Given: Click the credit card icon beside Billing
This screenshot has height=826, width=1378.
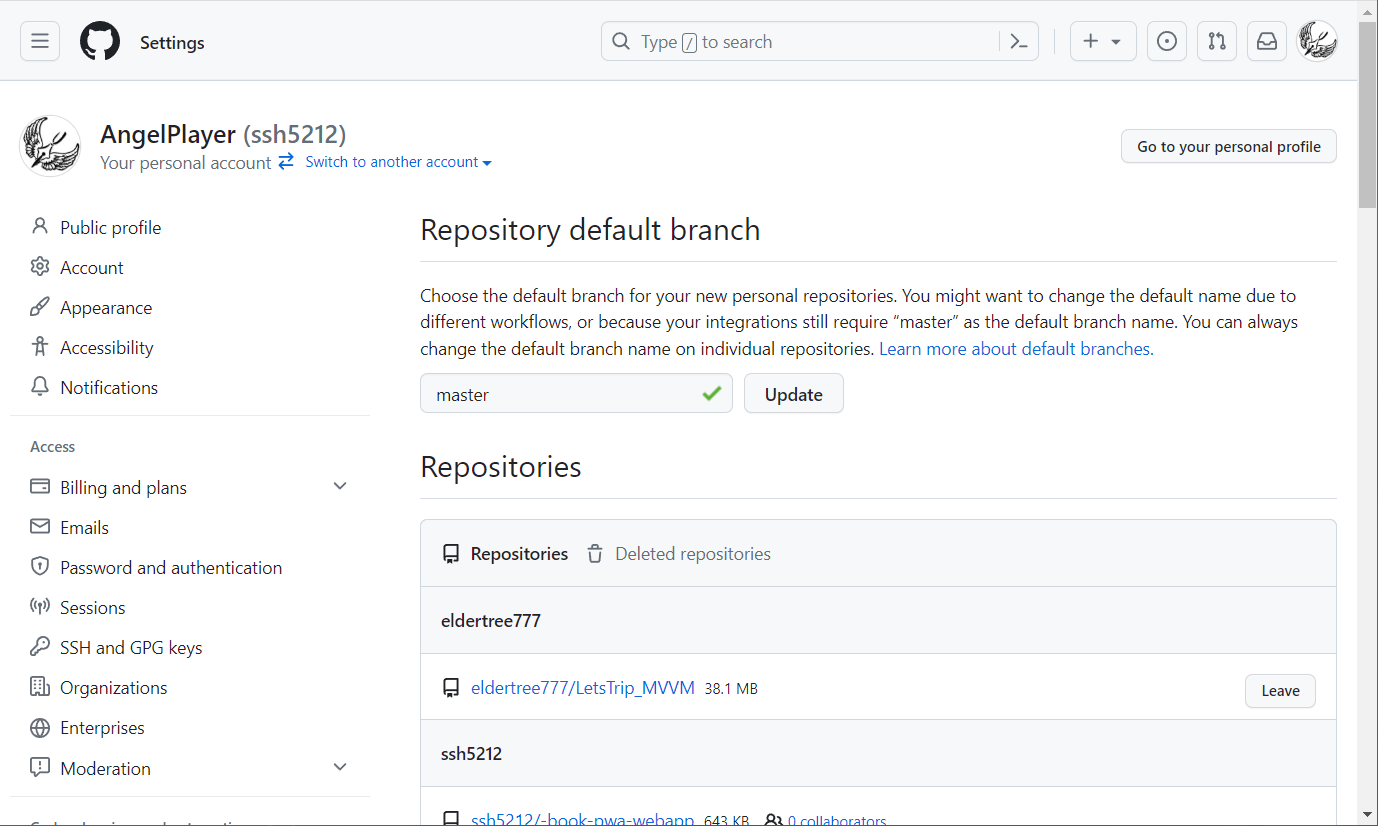Looking at the screenshot, I should pos(40,487).
